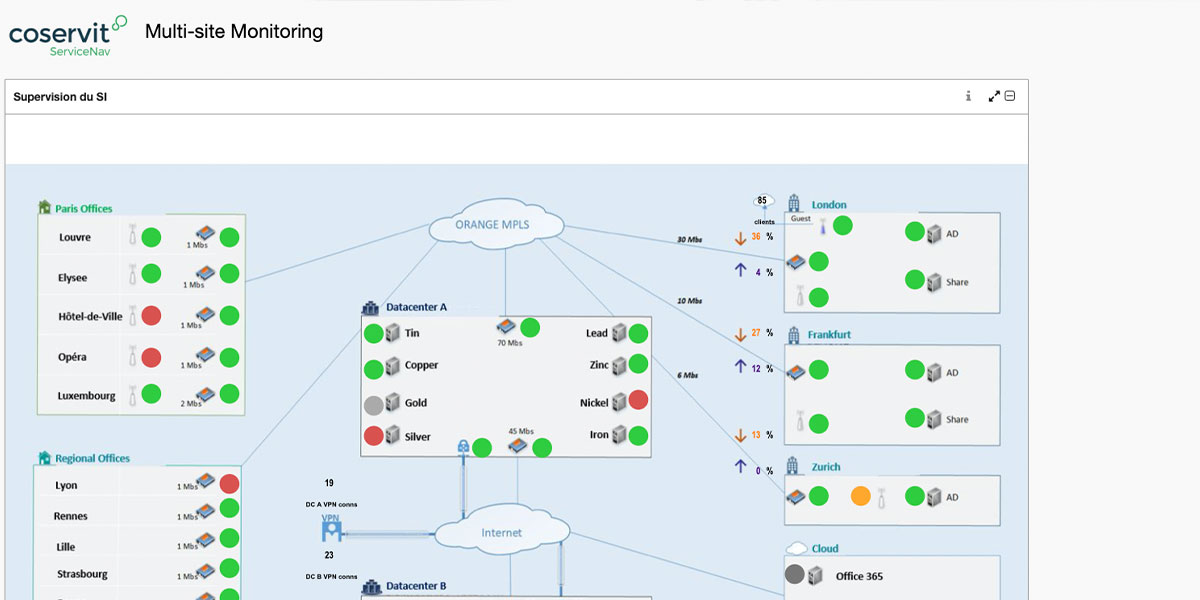
Task: Click the ORANGE MPLS cloud
Action: 493,226
